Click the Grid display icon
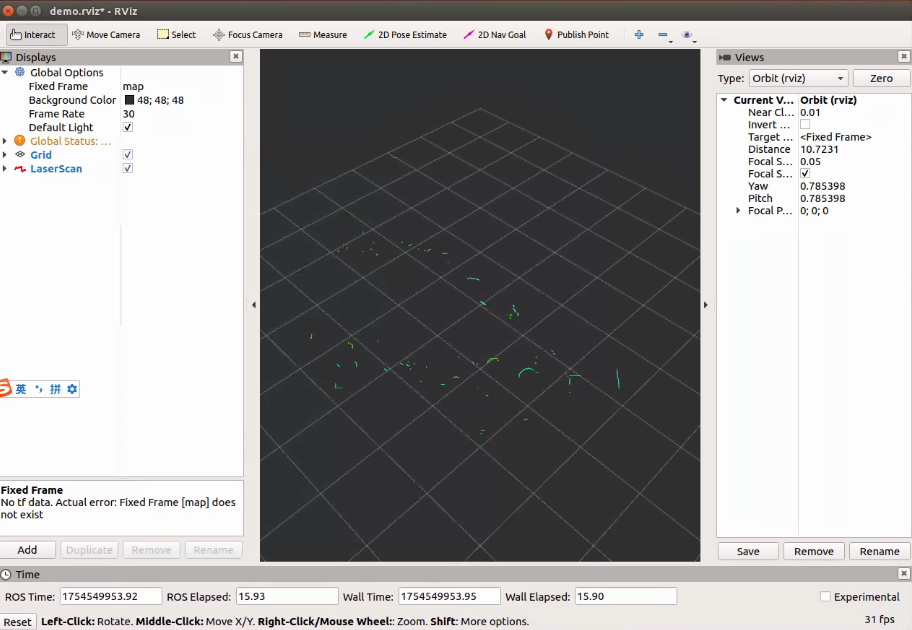 click(20, 155)
